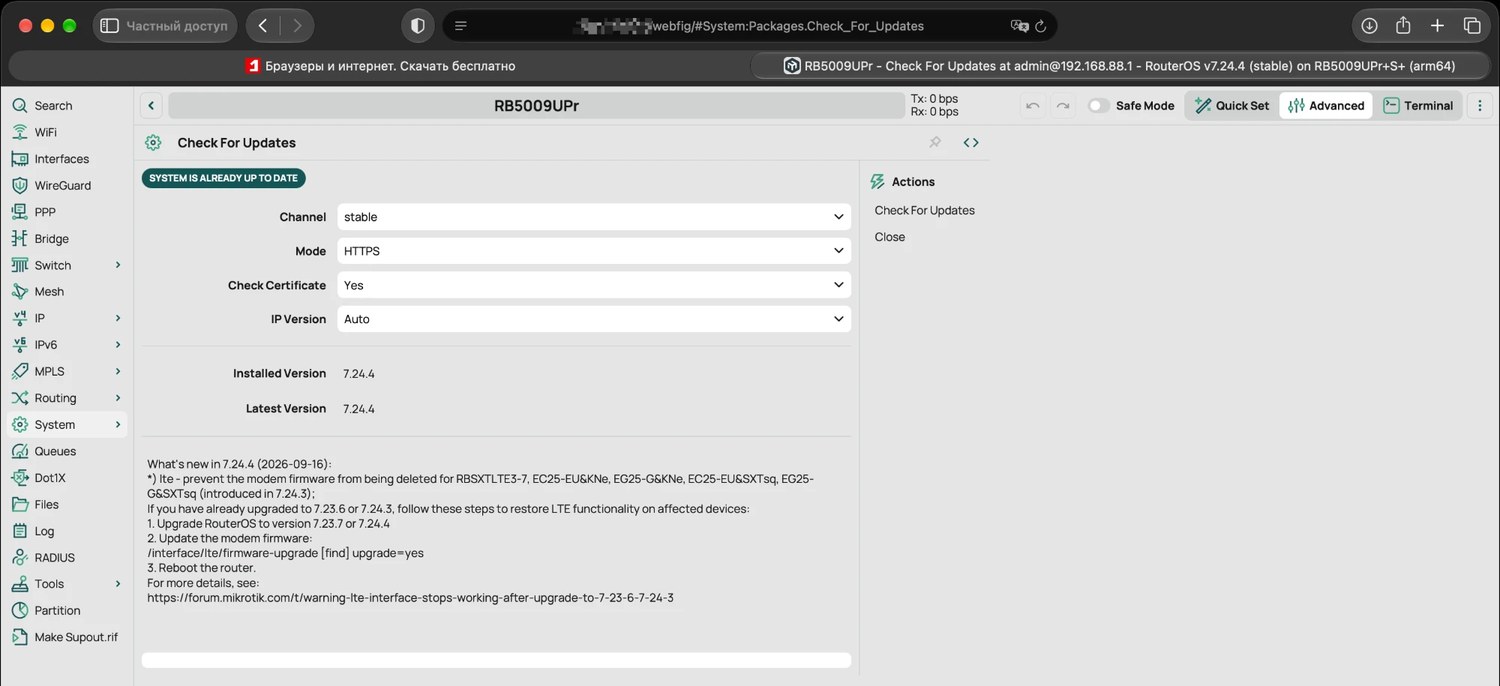Open Partition icon in sidebar
Screen dimensions: 1500x686
pyautogui.click(x=19, y=610)
